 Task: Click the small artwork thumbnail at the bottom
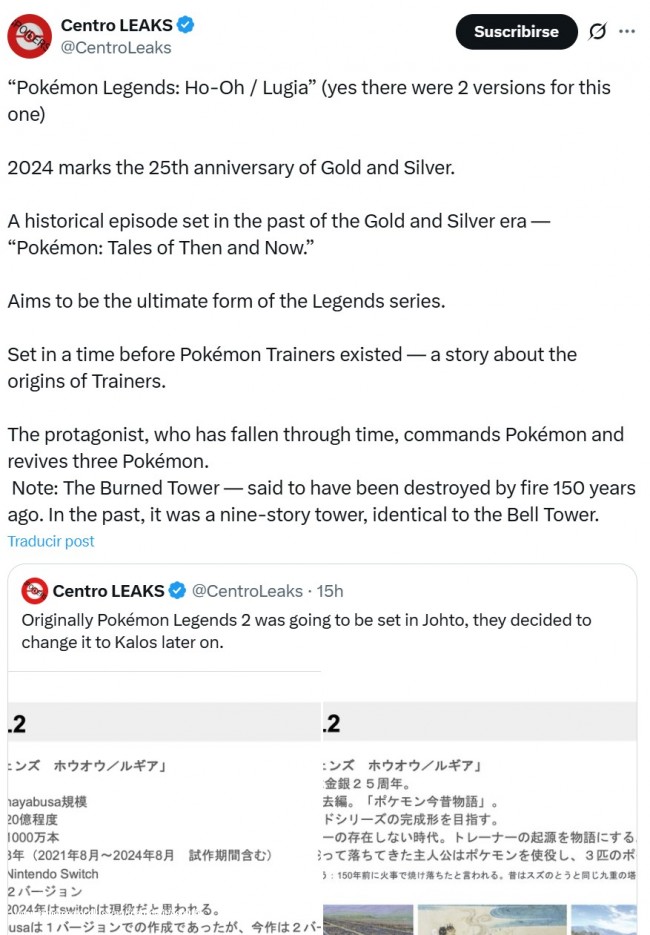[370, 920]
